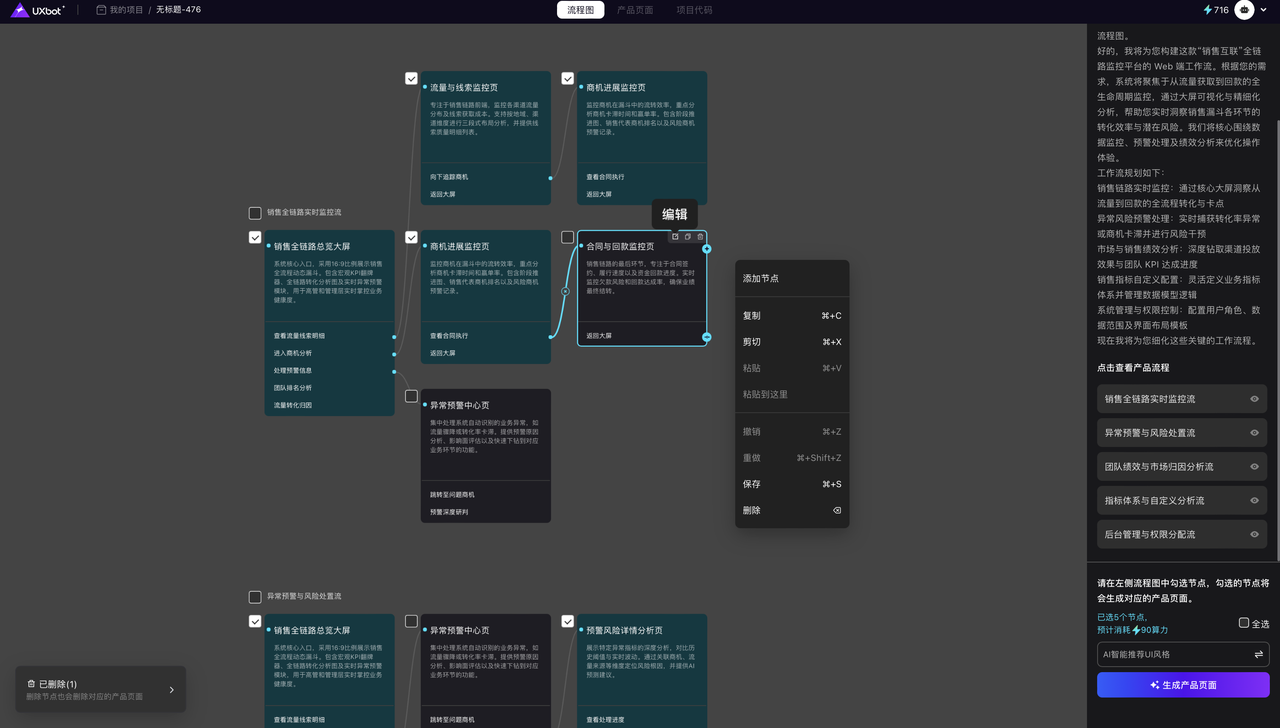Screen dimensions: 1280x728
Task: Show the 销售全链路实时监控流 flow via eye icon
Action: (x=1254, y=399)
